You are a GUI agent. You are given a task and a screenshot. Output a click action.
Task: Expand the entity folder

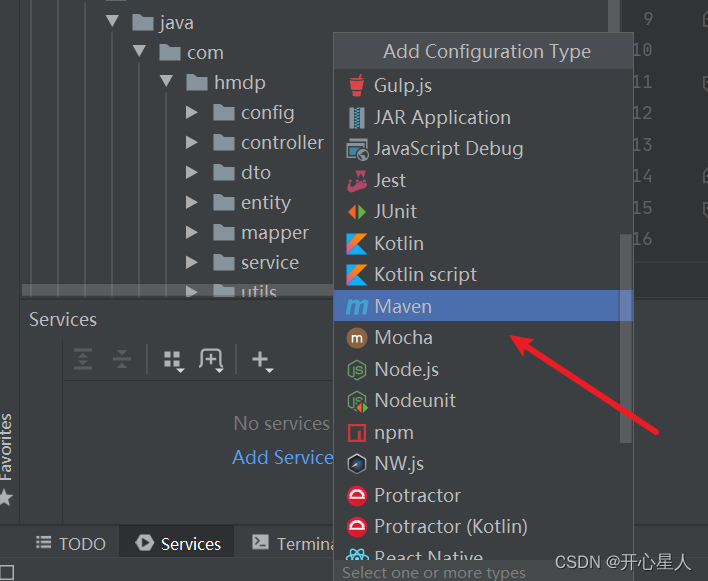pyautogui.click(x=192, y=202)
